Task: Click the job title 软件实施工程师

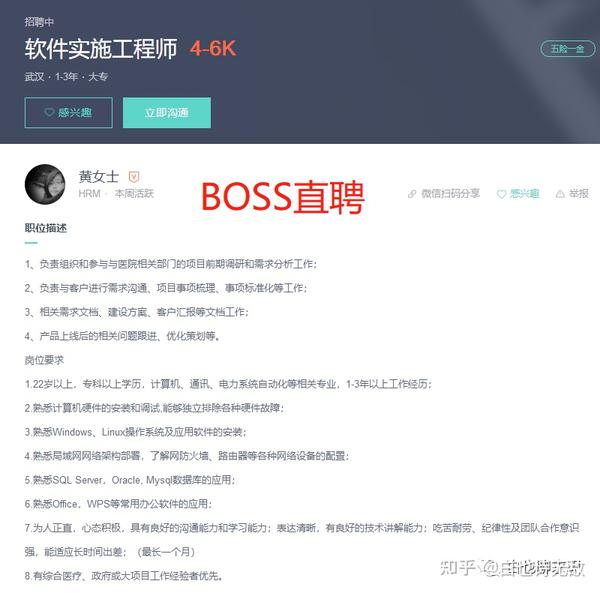Action: [101, 49]
